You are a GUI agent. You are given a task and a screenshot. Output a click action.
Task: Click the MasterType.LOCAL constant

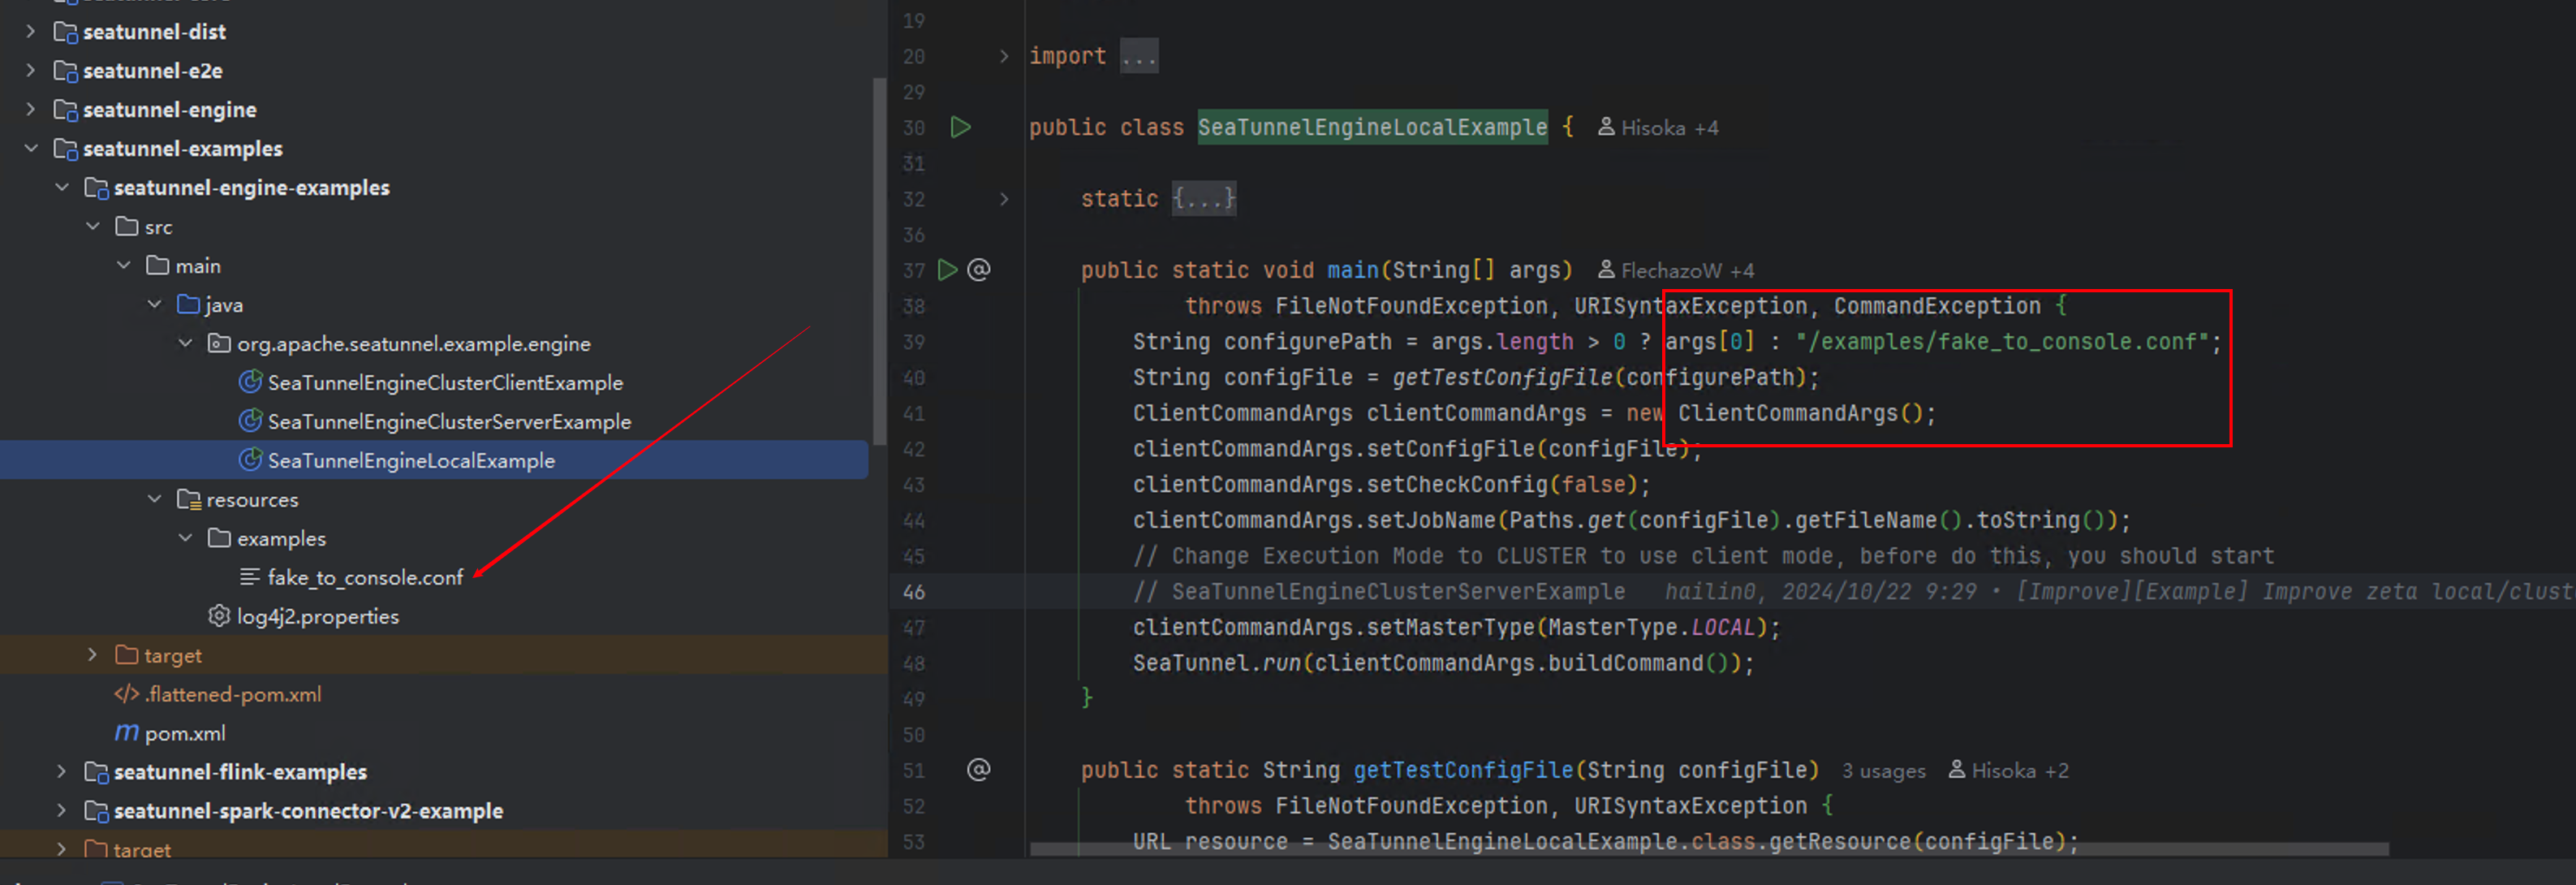pos(1652,628)
